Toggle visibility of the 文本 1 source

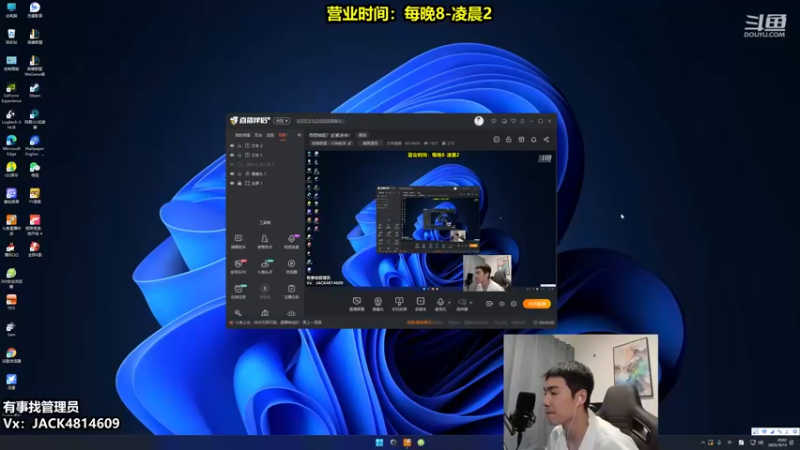(x=232, y=155)
